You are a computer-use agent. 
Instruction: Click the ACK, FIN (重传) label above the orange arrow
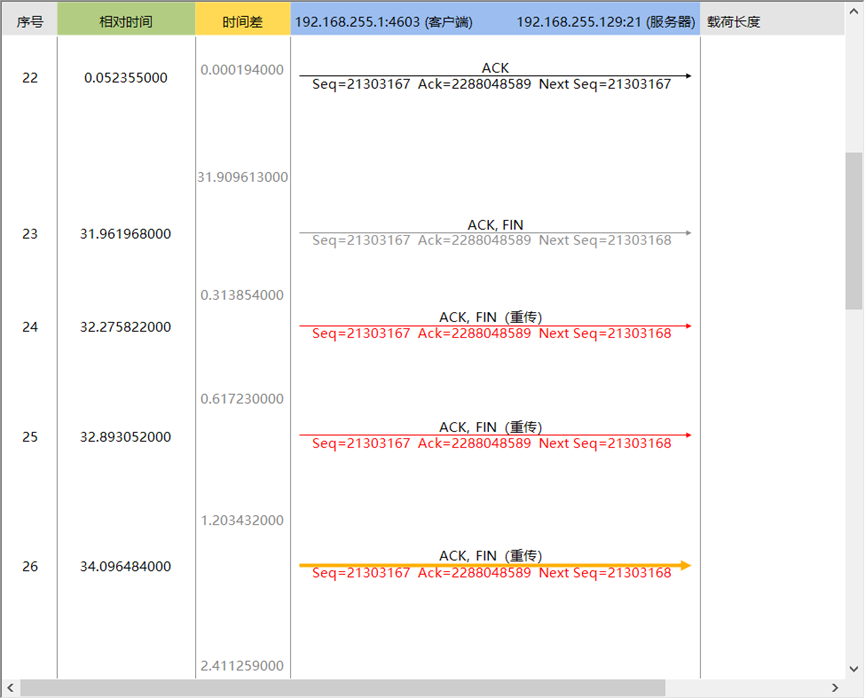(x=491, y=556)
